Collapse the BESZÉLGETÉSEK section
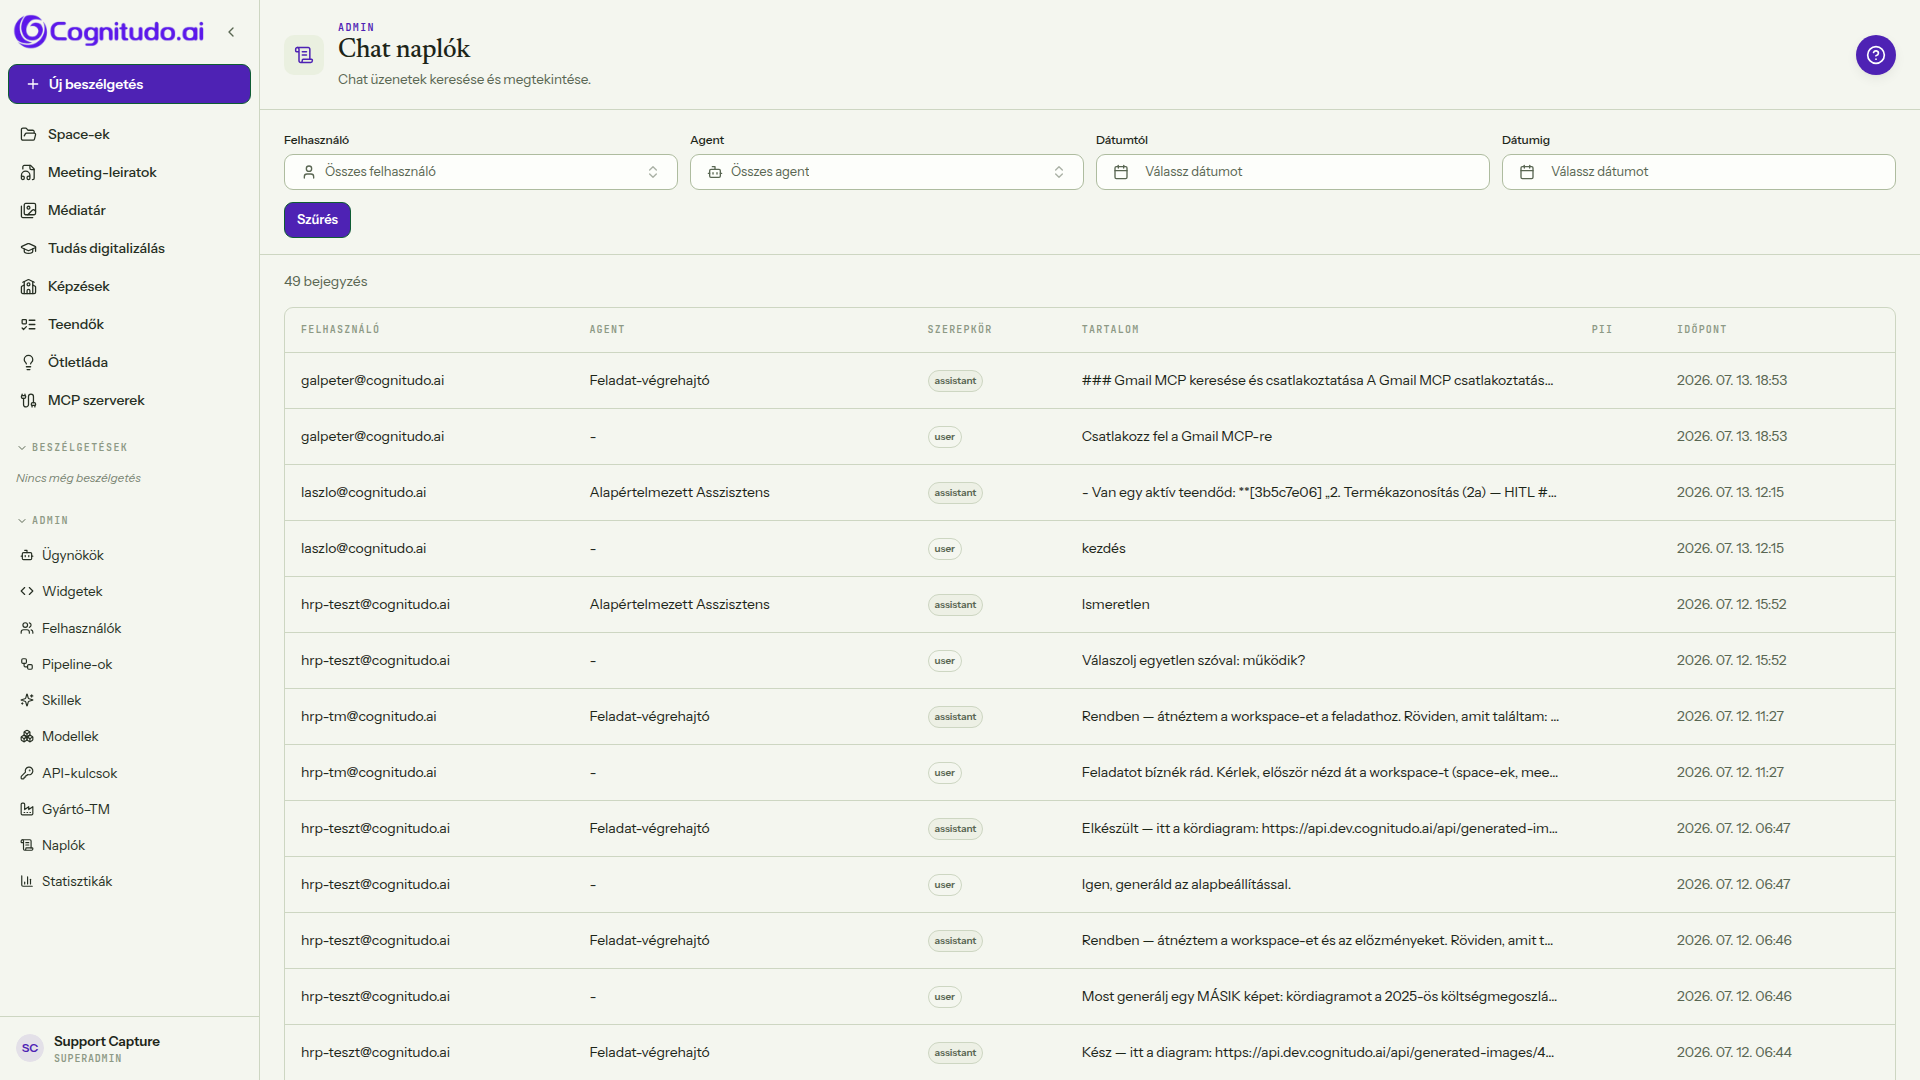 (x=72, y=447)
